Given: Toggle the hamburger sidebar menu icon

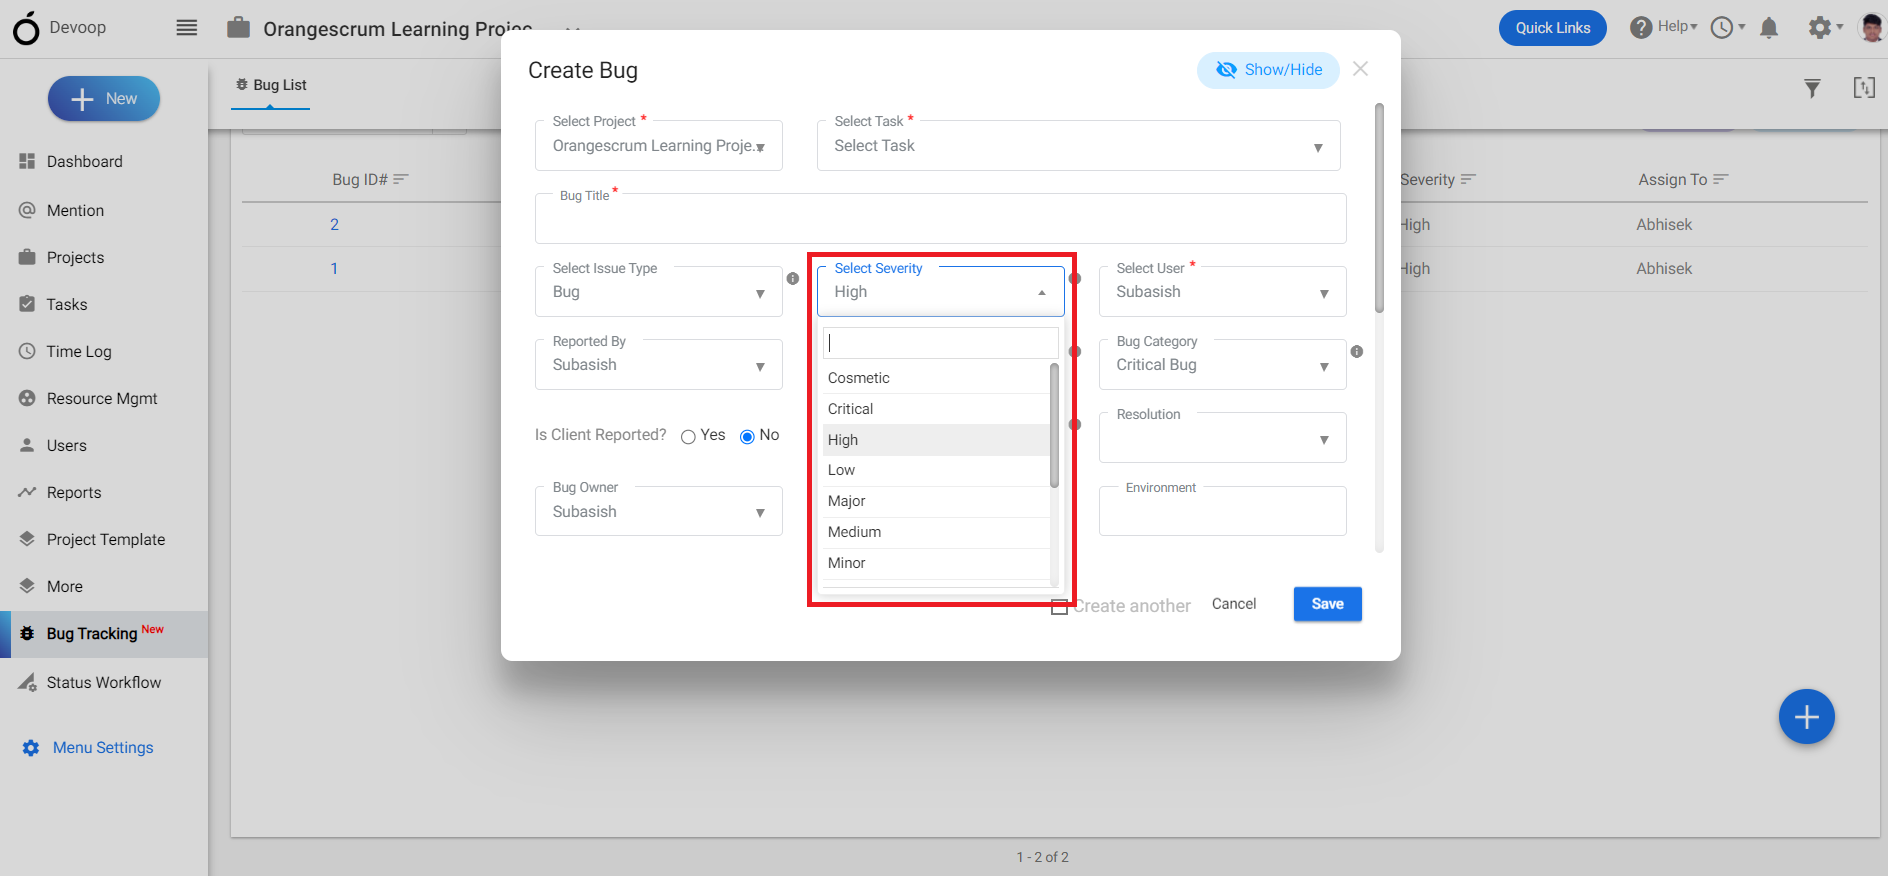Looking at the screenshot, I should [x=187, y=27].
